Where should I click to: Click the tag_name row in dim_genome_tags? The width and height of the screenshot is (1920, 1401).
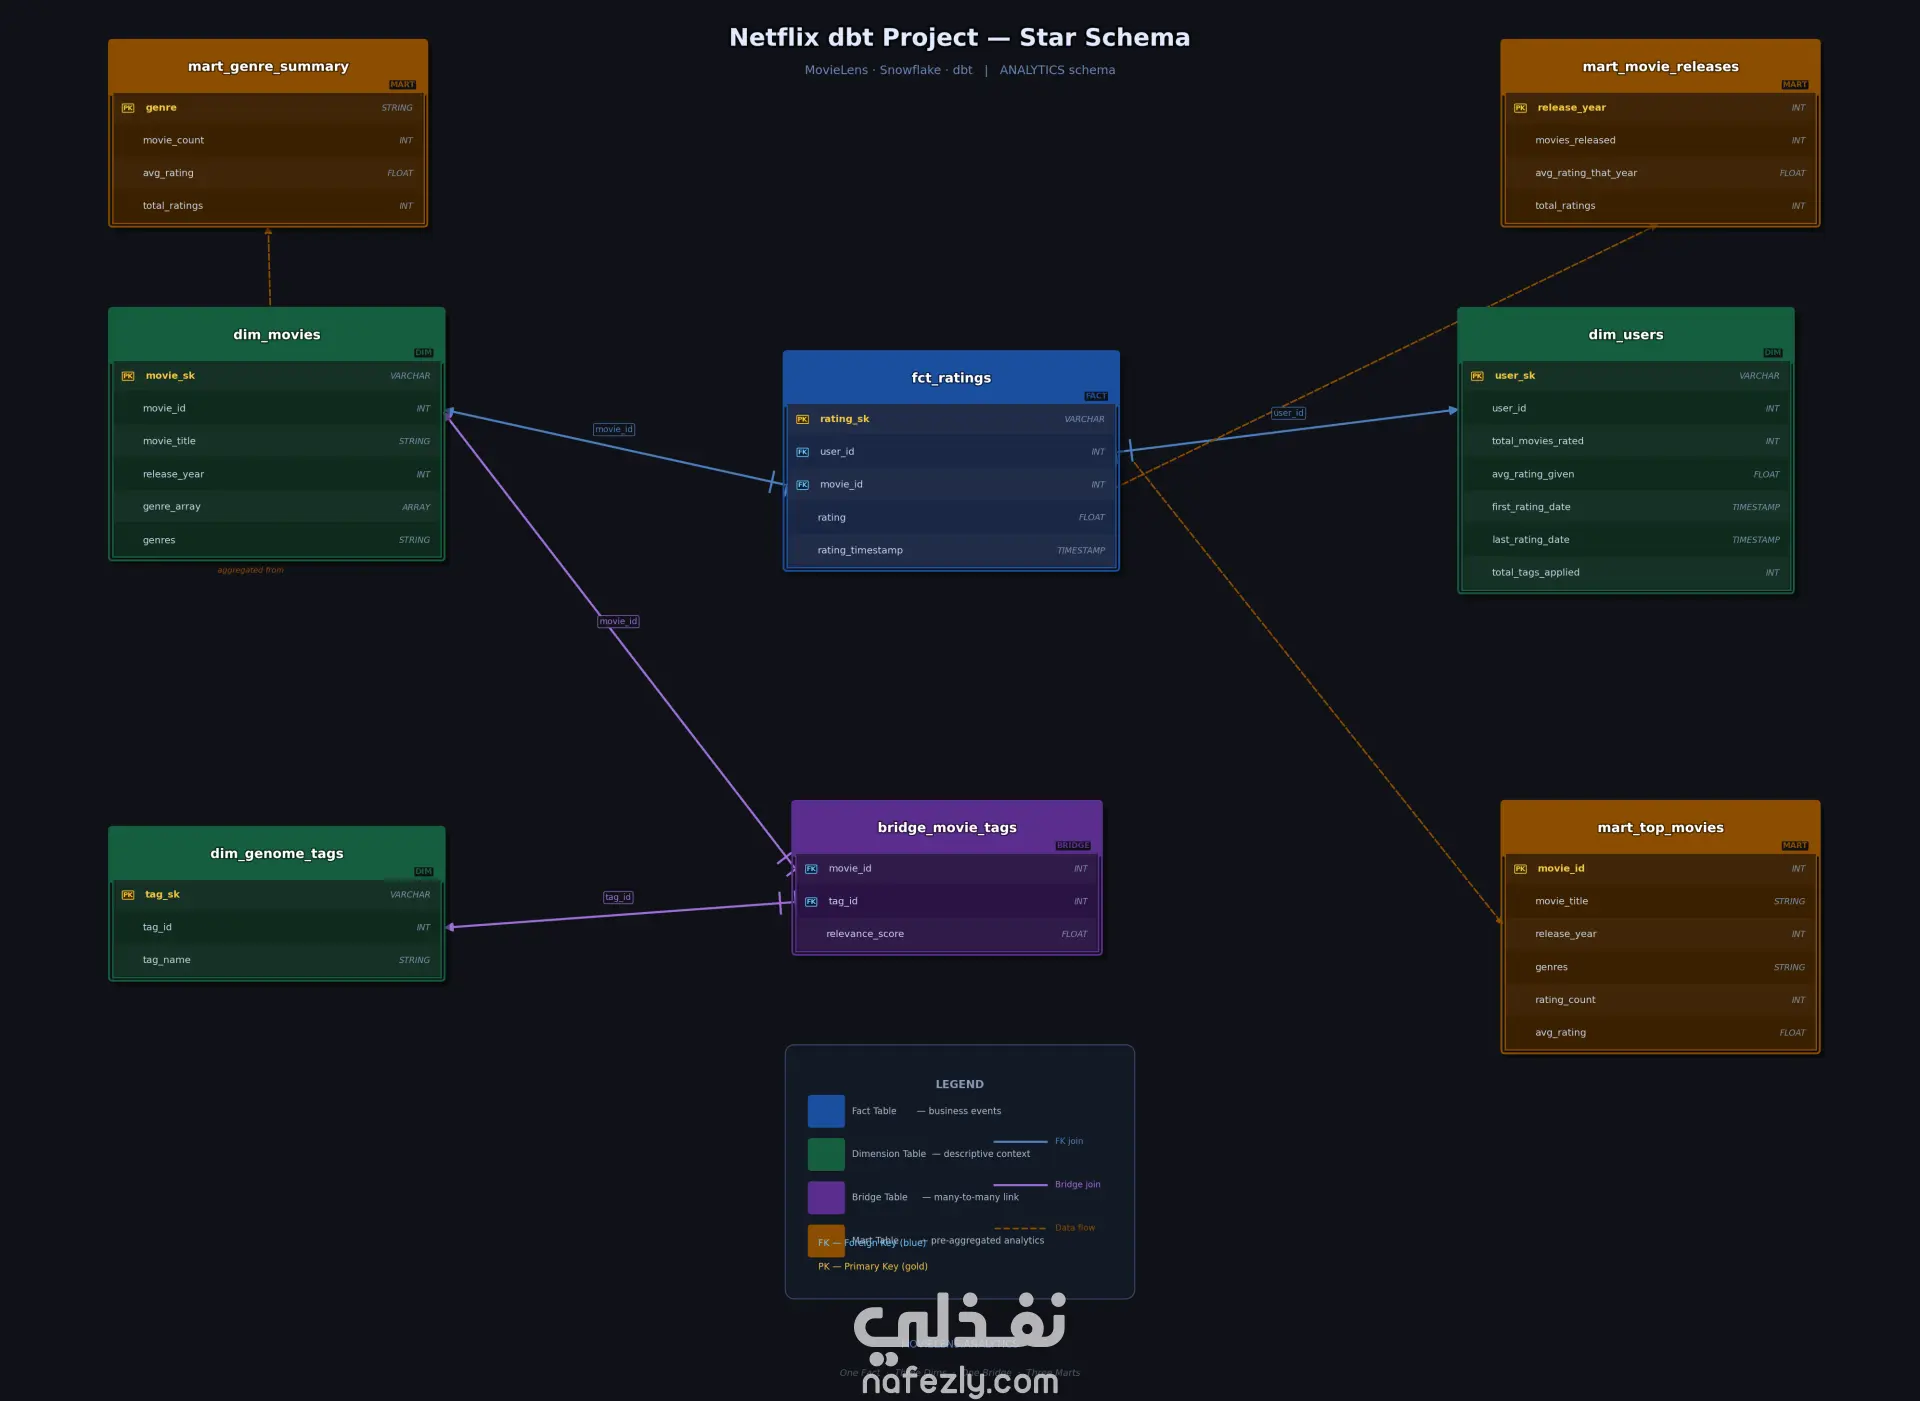[277, 960]
